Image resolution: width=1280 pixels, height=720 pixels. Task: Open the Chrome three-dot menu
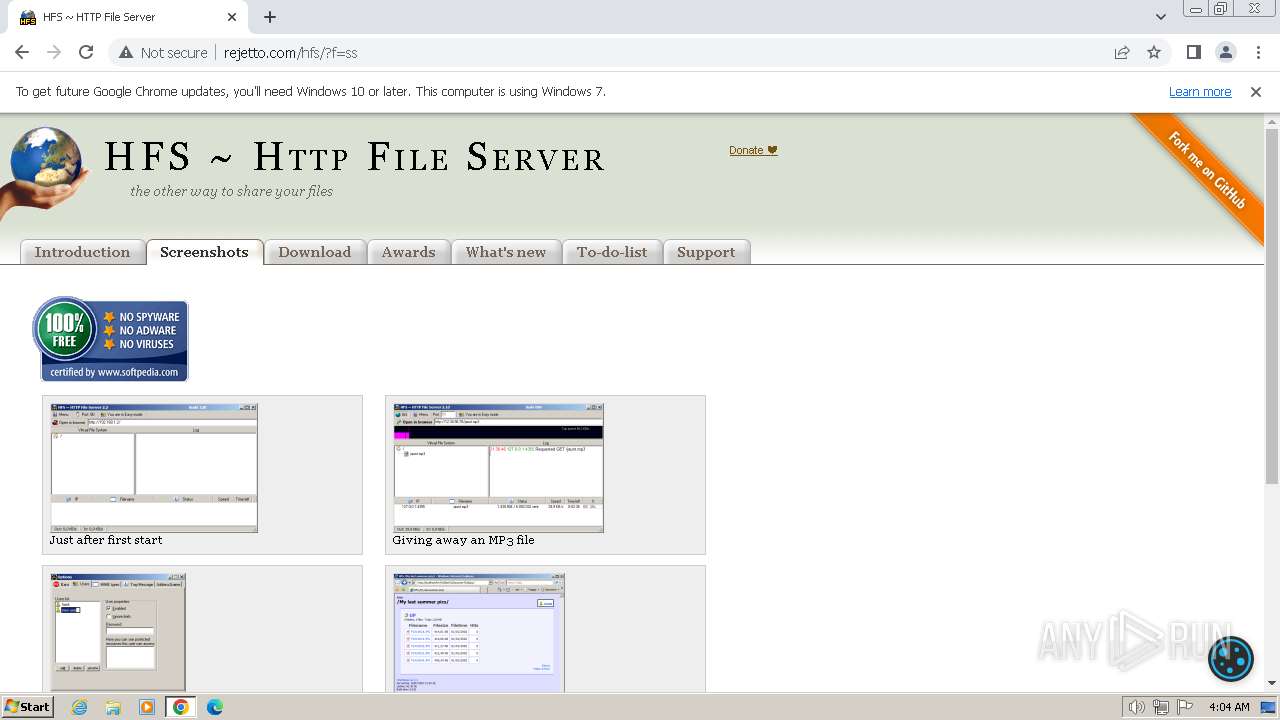[1257, 52]
